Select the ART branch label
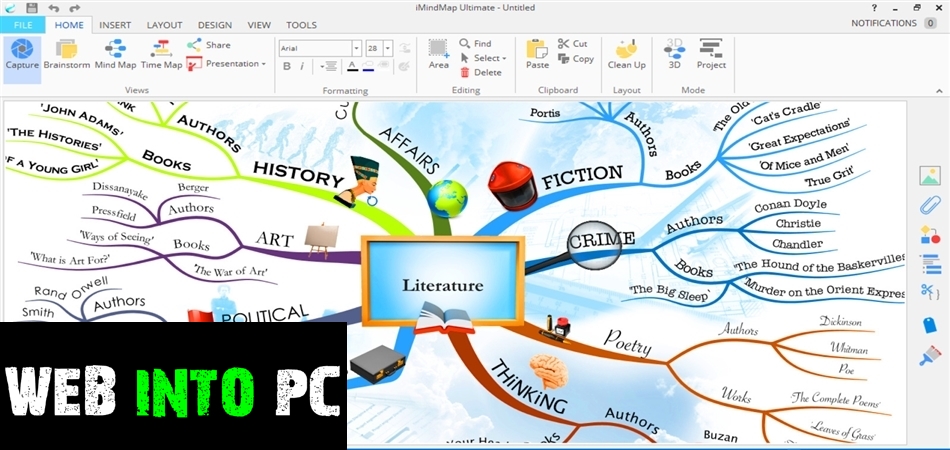This screenshot has width=950, height=450. coord(274,239)
